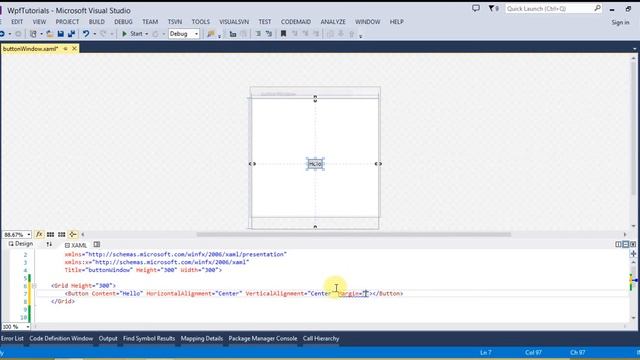Screen dimensions: 640x360
Task: Expand the New Project dropdown arrow
Action: [41, 34]
